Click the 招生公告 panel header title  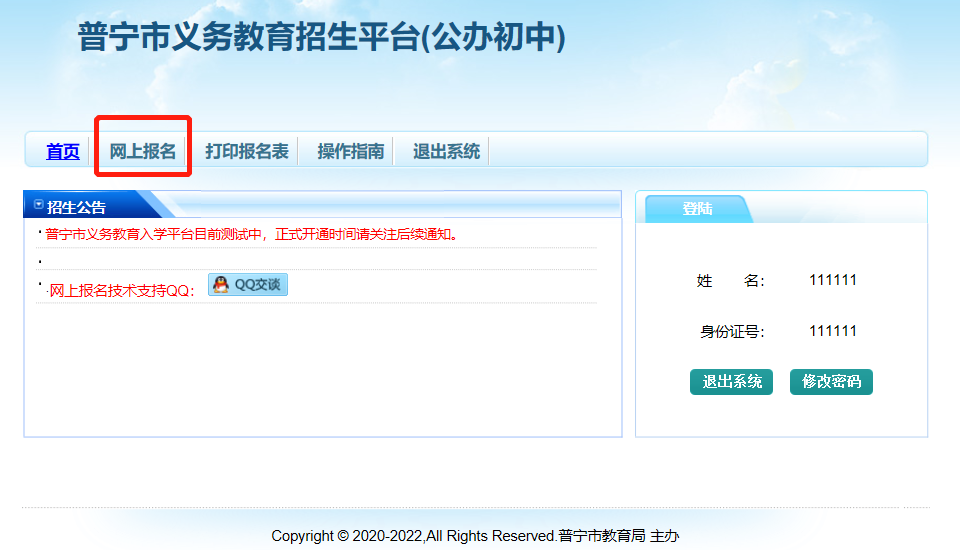[77, 207]
